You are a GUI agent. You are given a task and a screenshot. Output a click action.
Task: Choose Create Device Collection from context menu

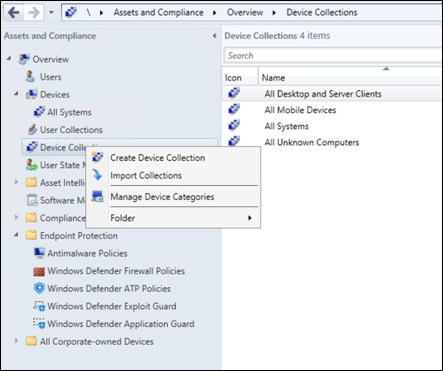[x=173, y=158]
